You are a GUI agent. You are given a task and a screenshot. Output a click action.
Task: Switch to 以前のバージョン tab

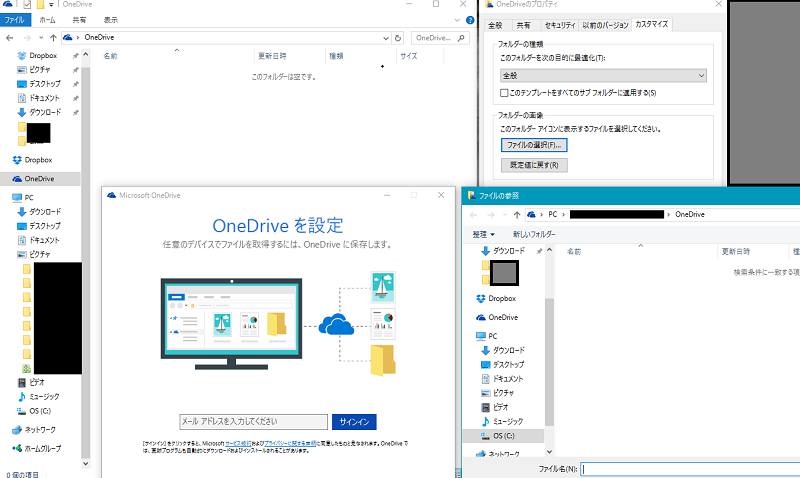(606, 25)
